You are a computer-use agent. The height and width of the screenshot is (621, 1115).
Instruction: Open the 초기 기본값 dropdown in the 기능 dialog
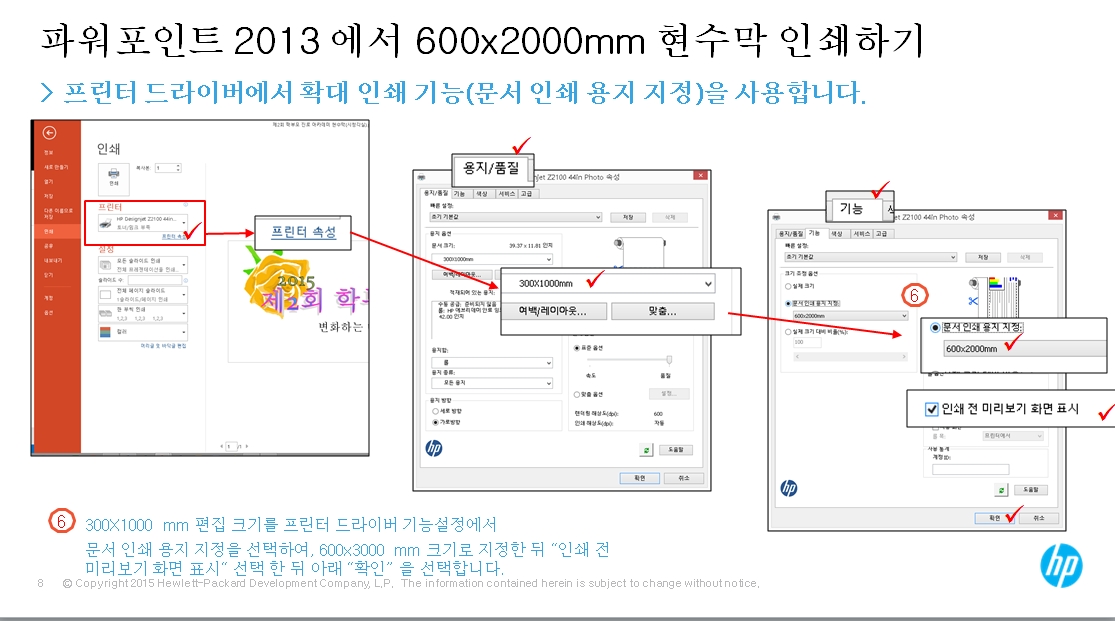click(x=870, y=257)
